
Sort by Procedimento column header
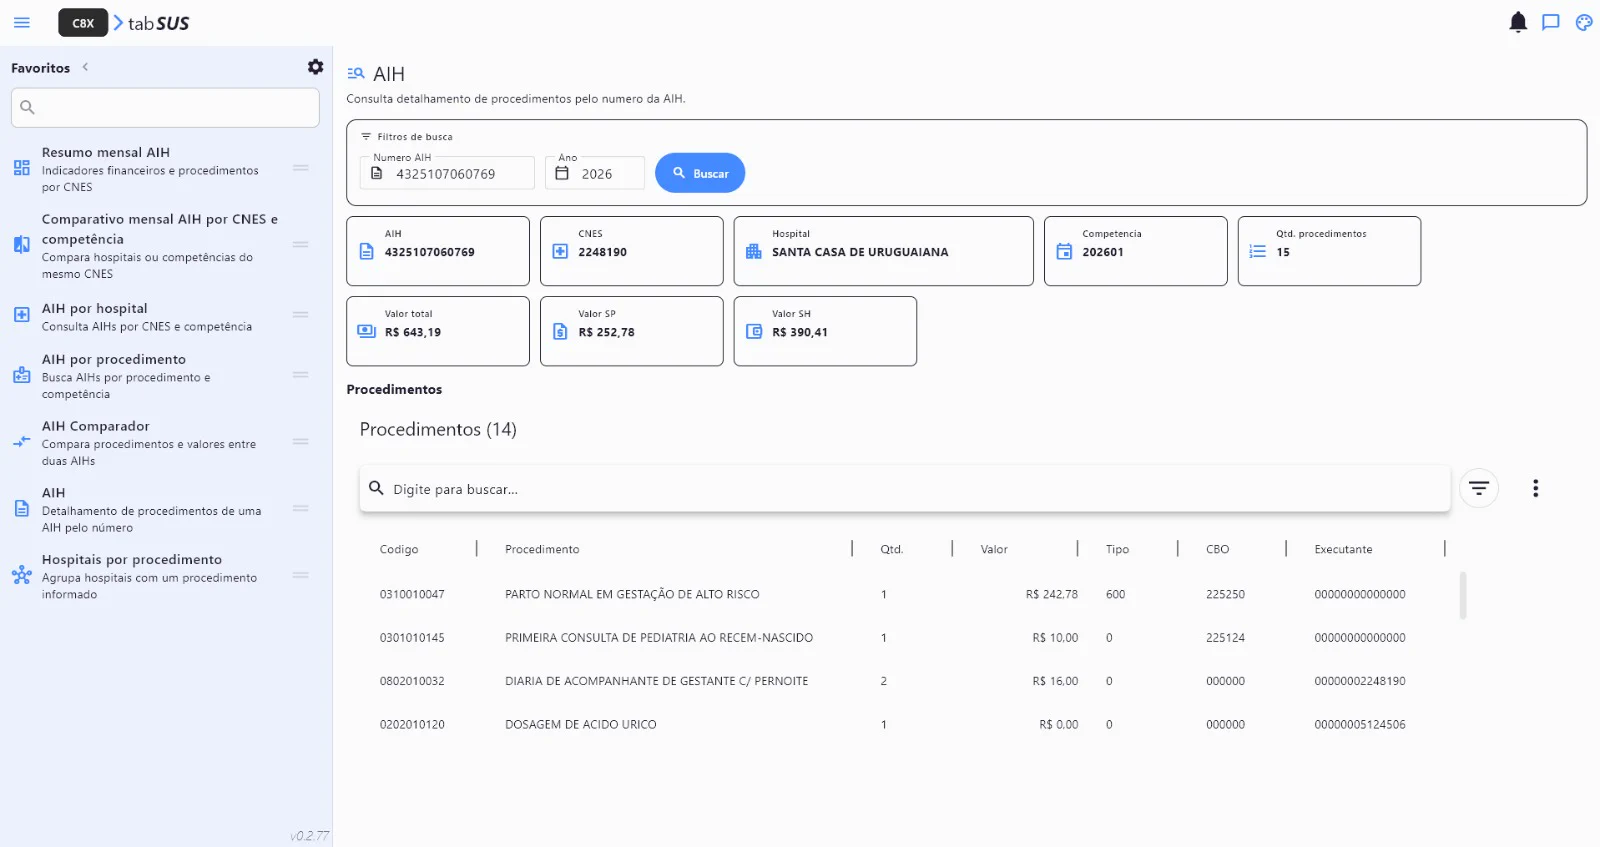click(x=542, y=549)
